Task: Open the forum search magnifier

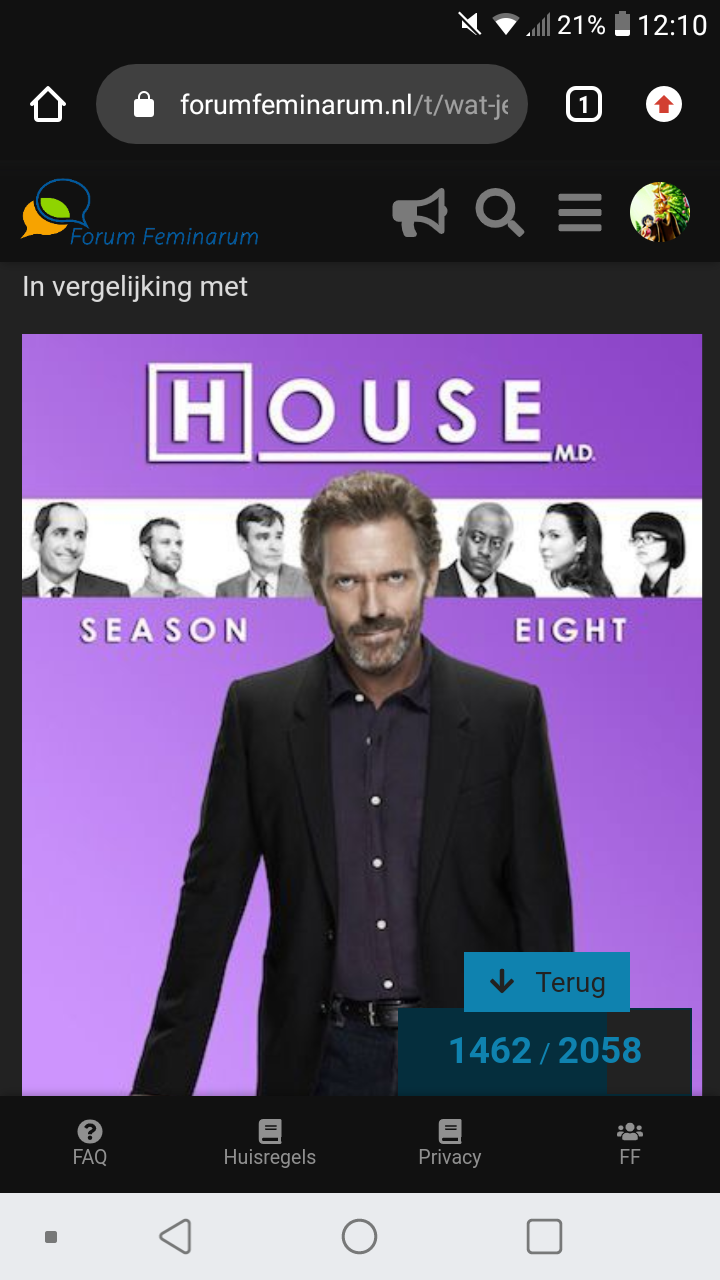Action: 499,212
